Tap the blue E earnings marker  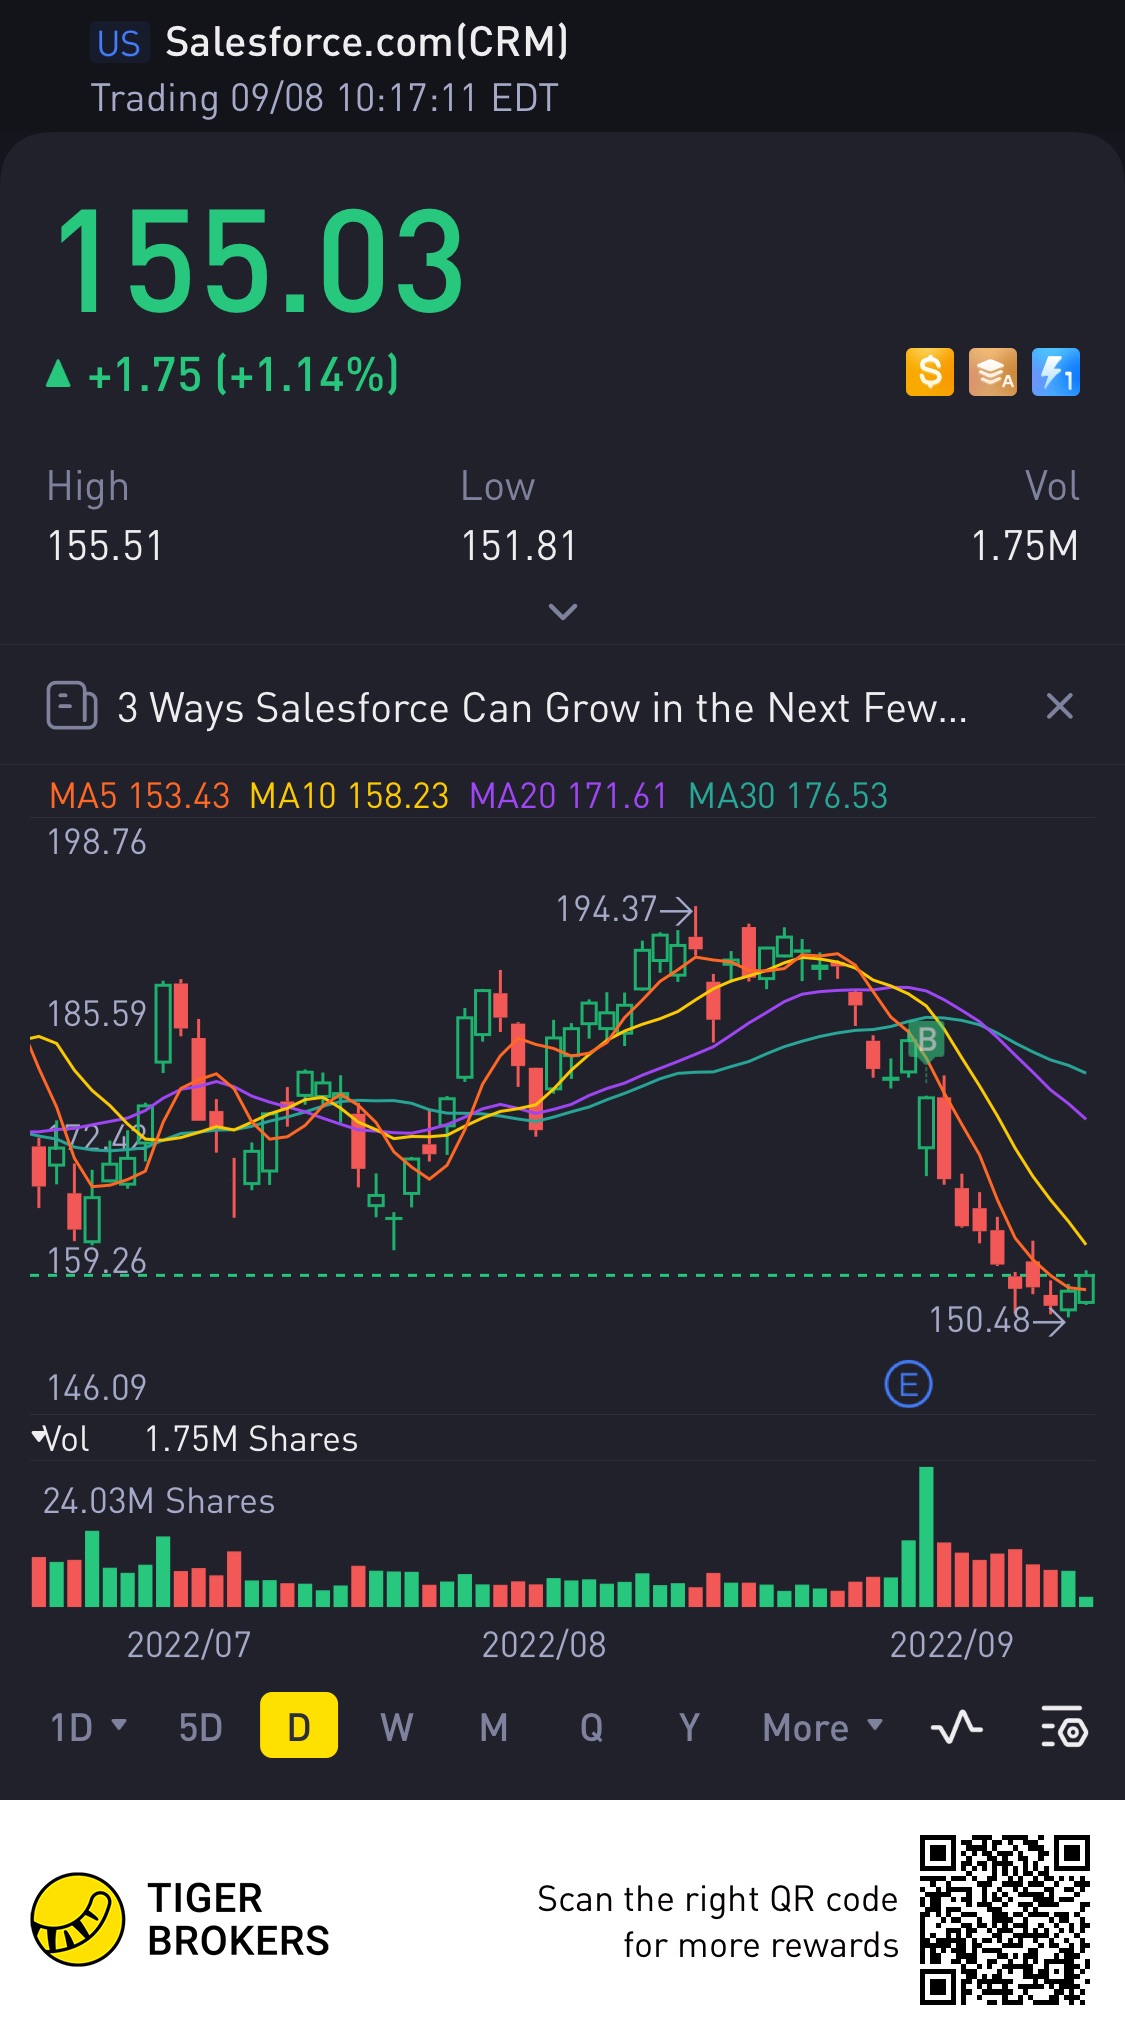[x=908, y=1385]
